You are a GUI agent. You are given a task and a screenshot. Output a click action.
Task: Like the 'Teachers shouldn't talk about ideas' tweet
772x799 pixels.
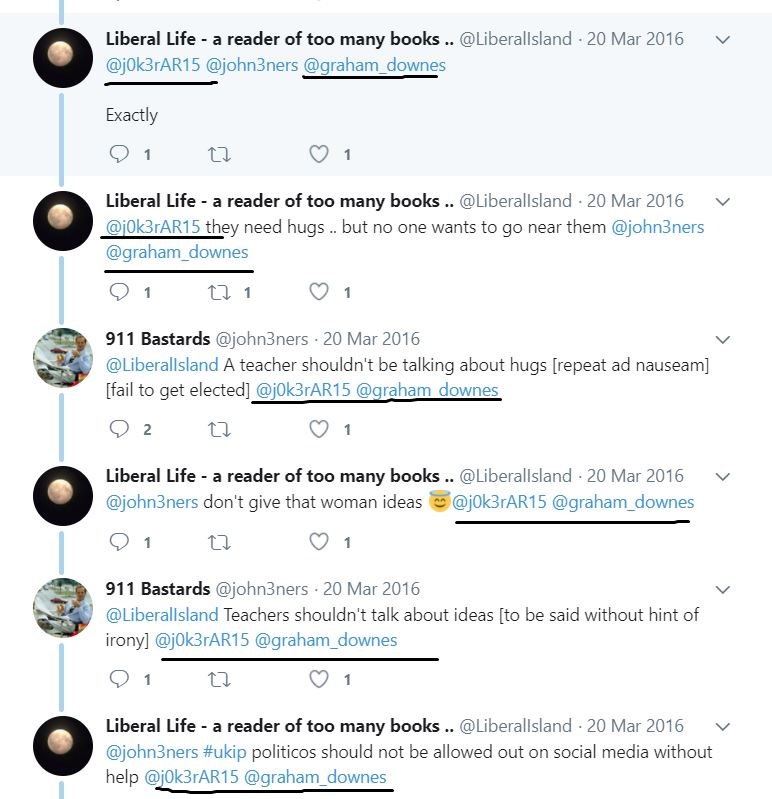(319, 679)
